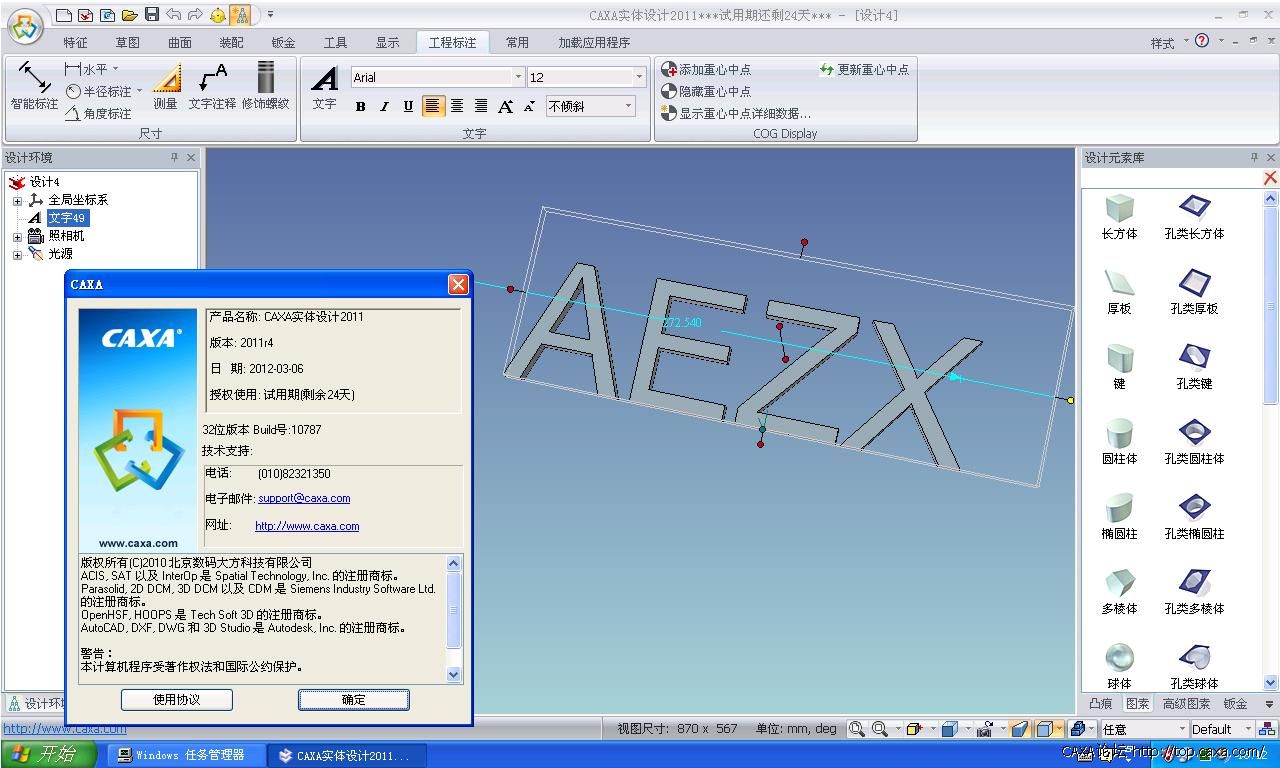Viewport: 1280px width, 768px height.
Task: Pick the Polygon prism (多棱体) element
Action: (x=1119, y=592)
